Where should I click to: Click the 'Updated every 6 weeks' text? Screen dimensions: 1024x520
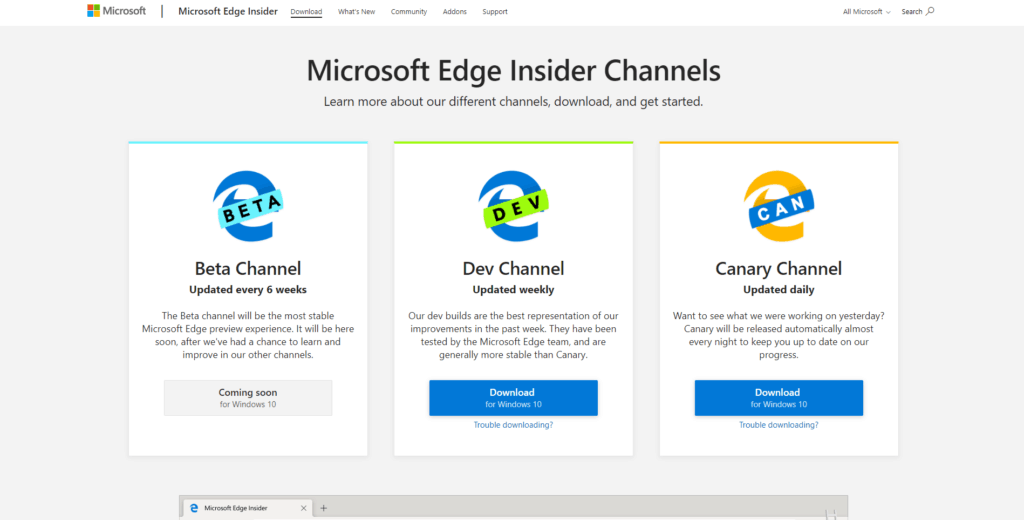[x=248, y=289]
